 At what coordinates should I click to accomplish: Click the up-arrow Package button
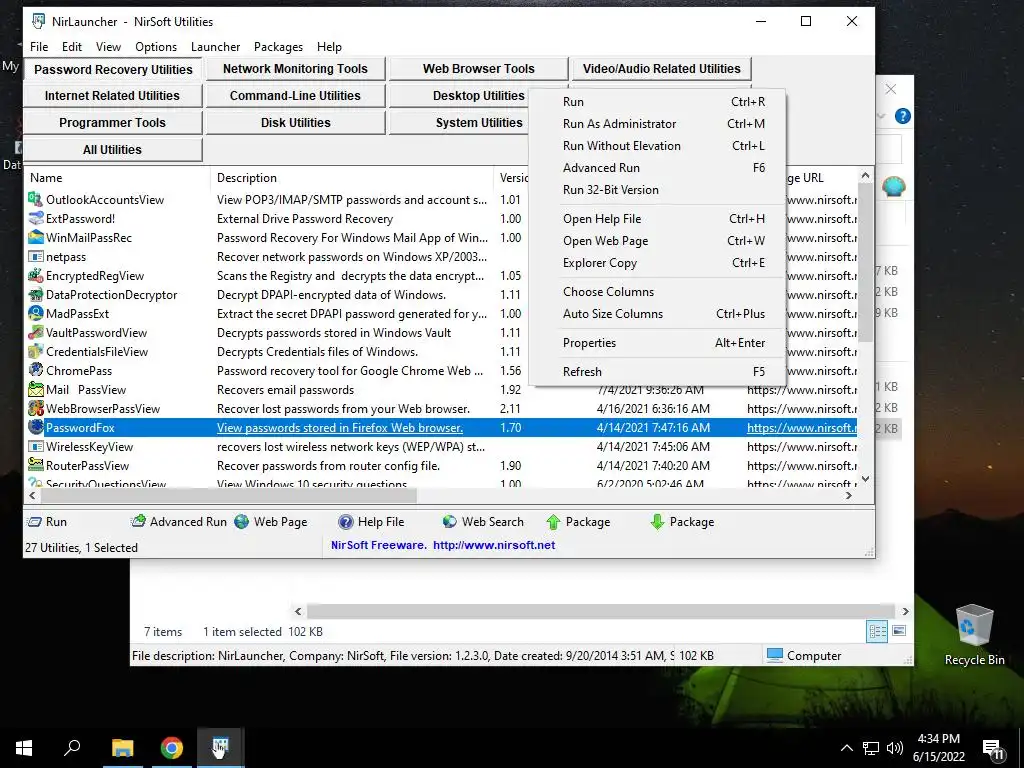tap(578, 522)
